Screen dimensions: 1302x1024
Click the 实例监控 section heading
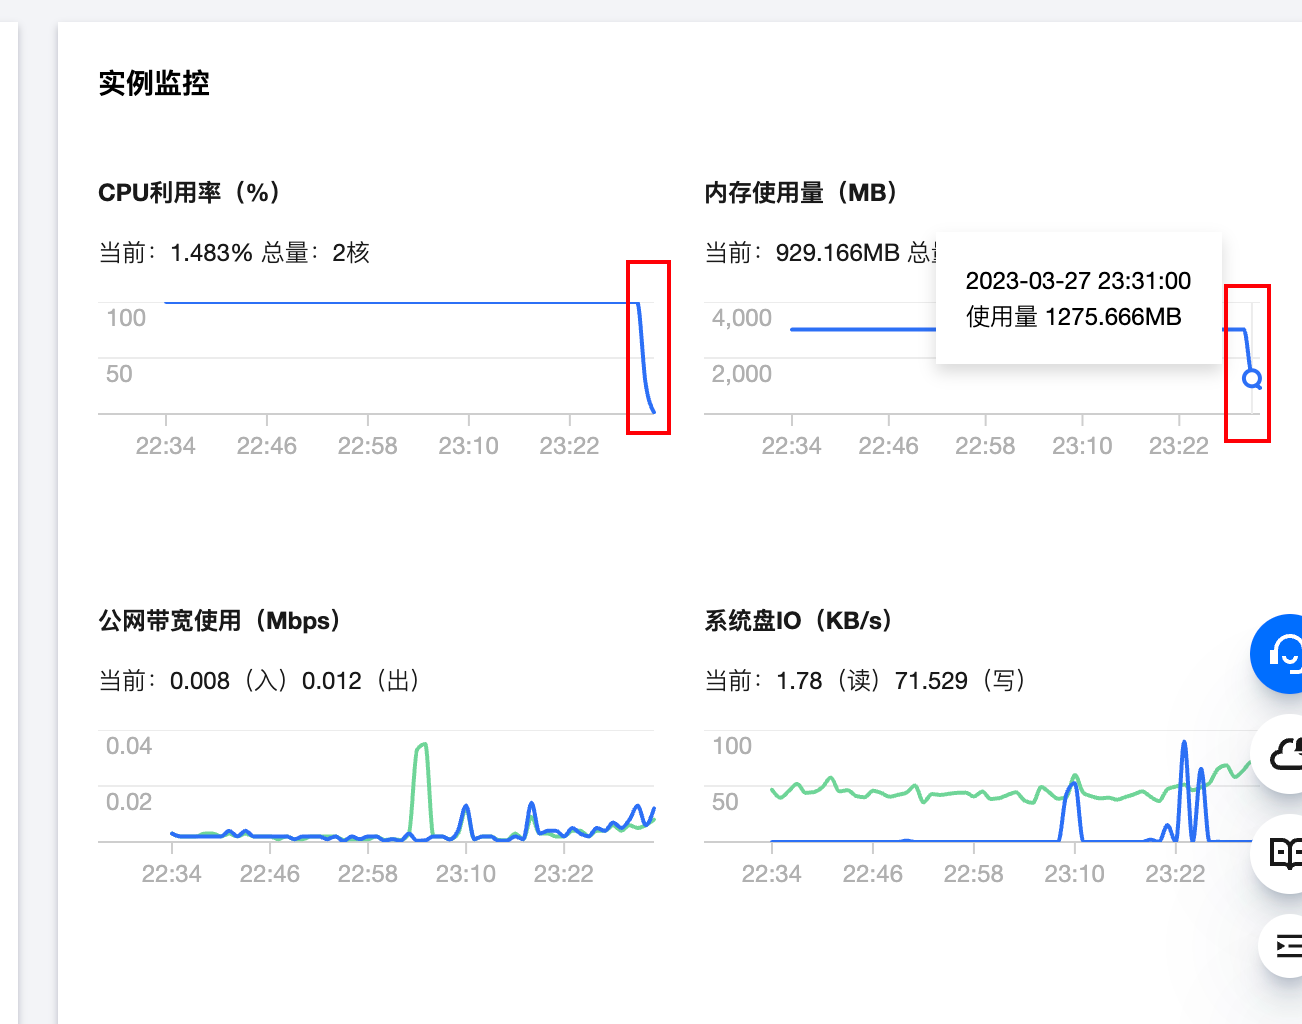[154, 83]
